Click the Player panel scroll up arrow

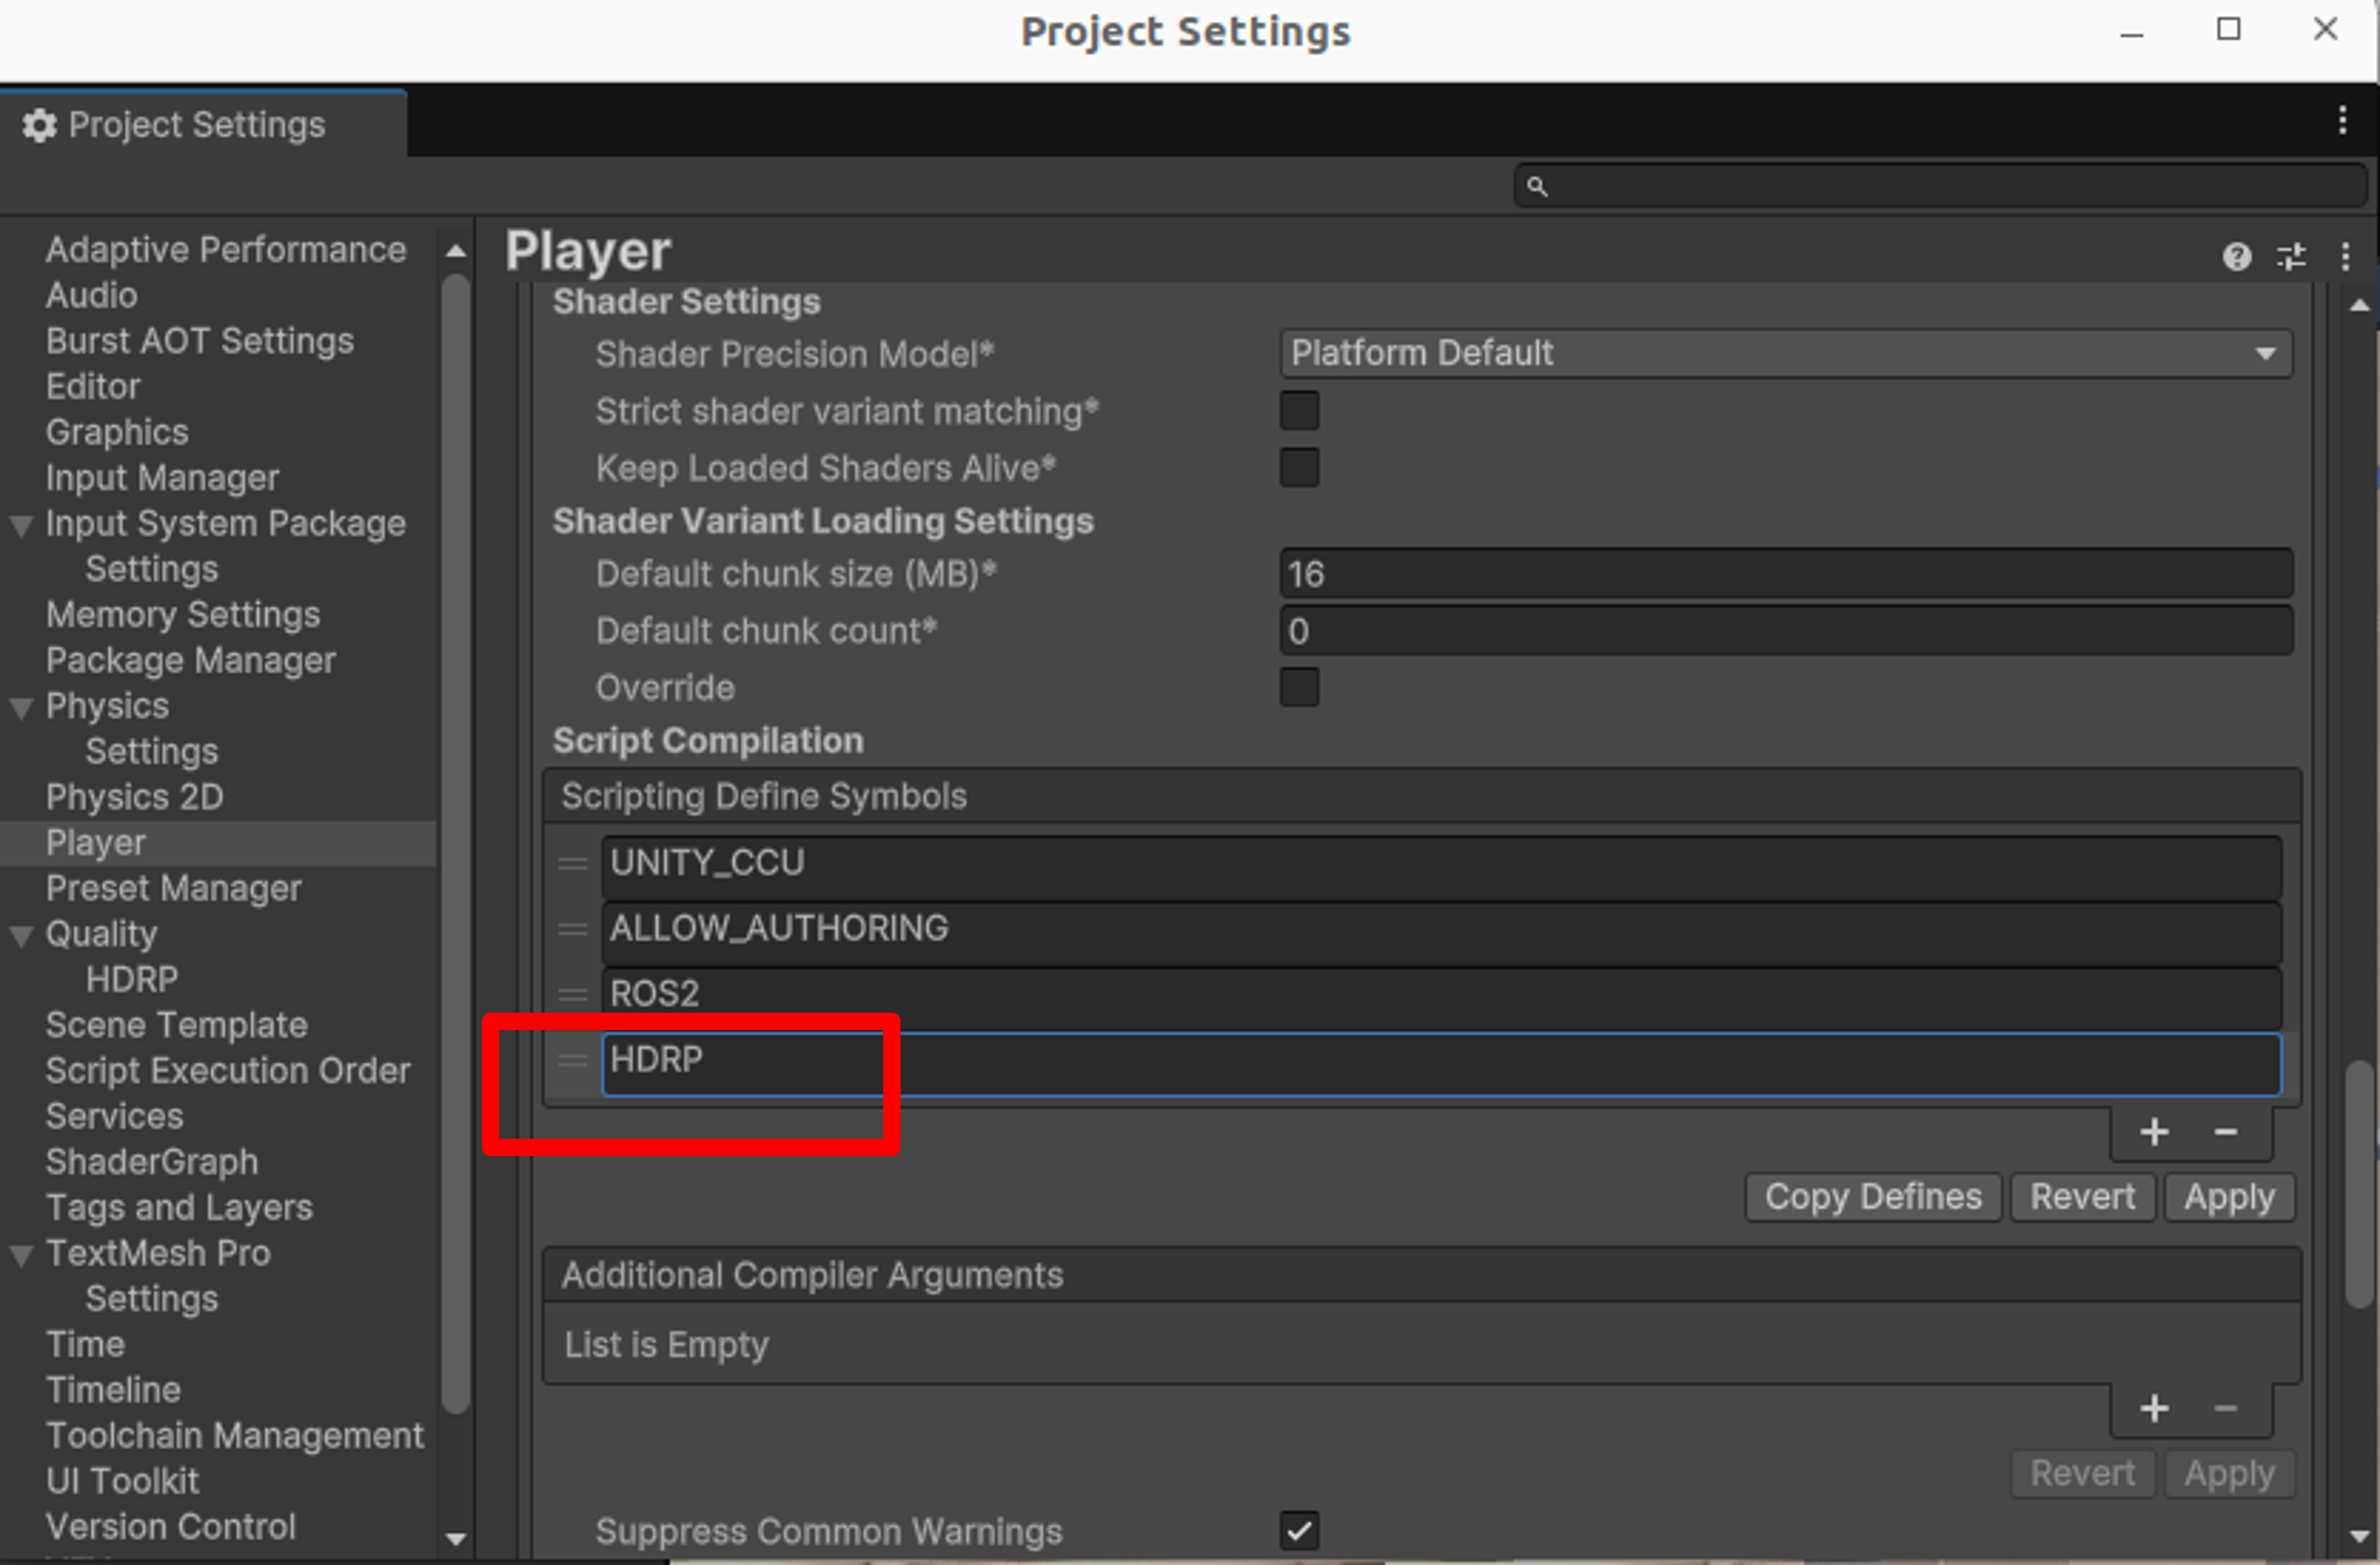pos(2359,305)
